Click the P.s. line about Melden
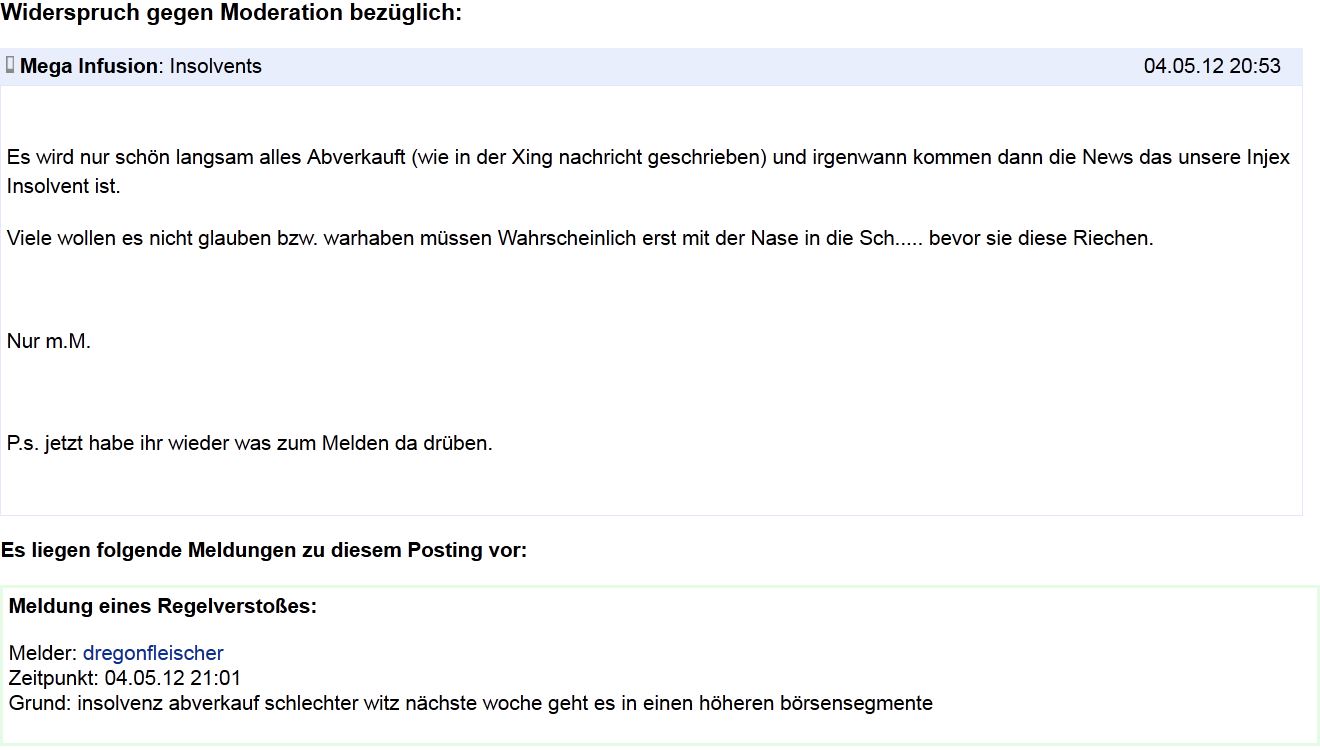The width and height of the screenshot is (1320, 750). pos(250,443)
